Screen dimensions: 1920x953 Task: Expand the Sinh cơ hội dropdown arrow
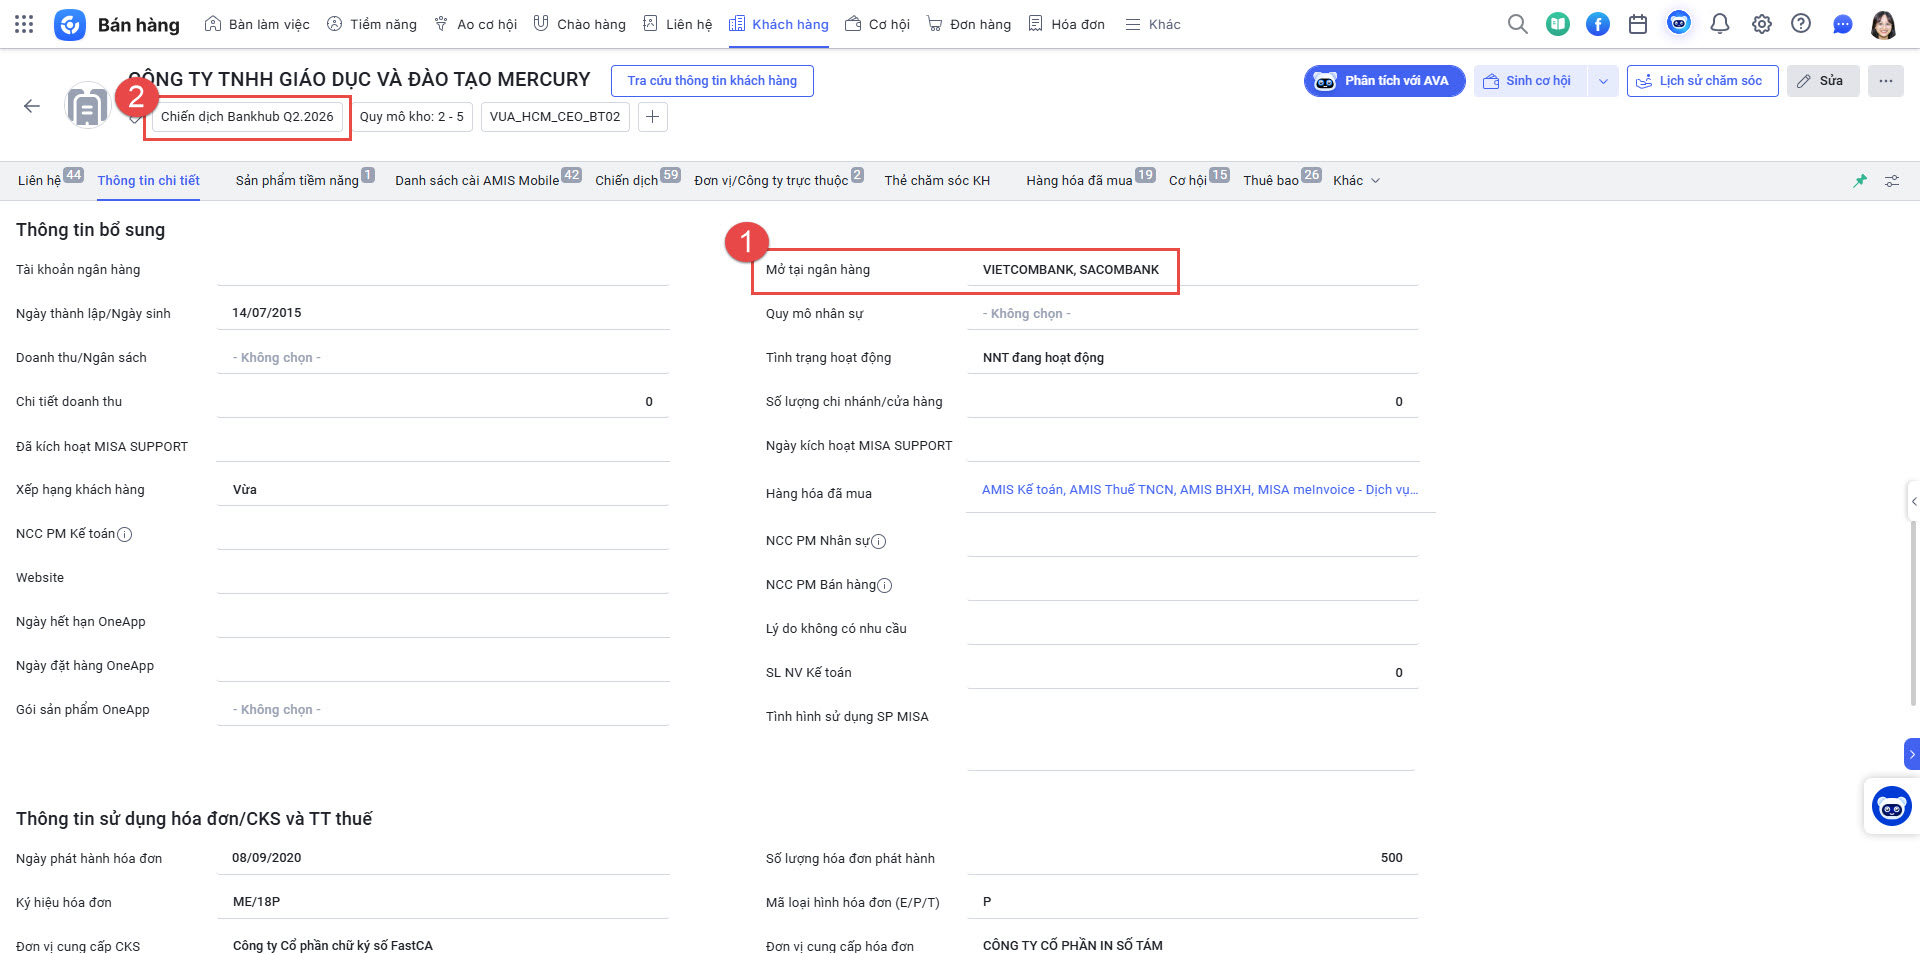pyautogui.click(x=1603, y=81)
